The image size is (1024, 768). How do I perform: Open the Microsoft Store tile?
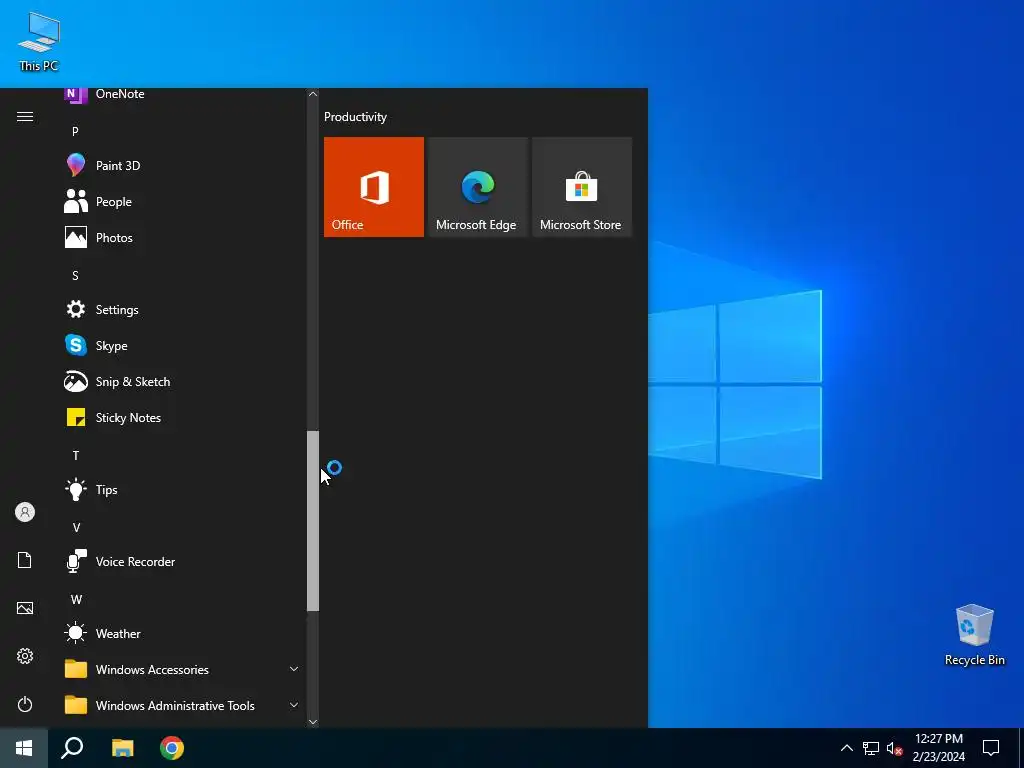[x=582, y=187]
